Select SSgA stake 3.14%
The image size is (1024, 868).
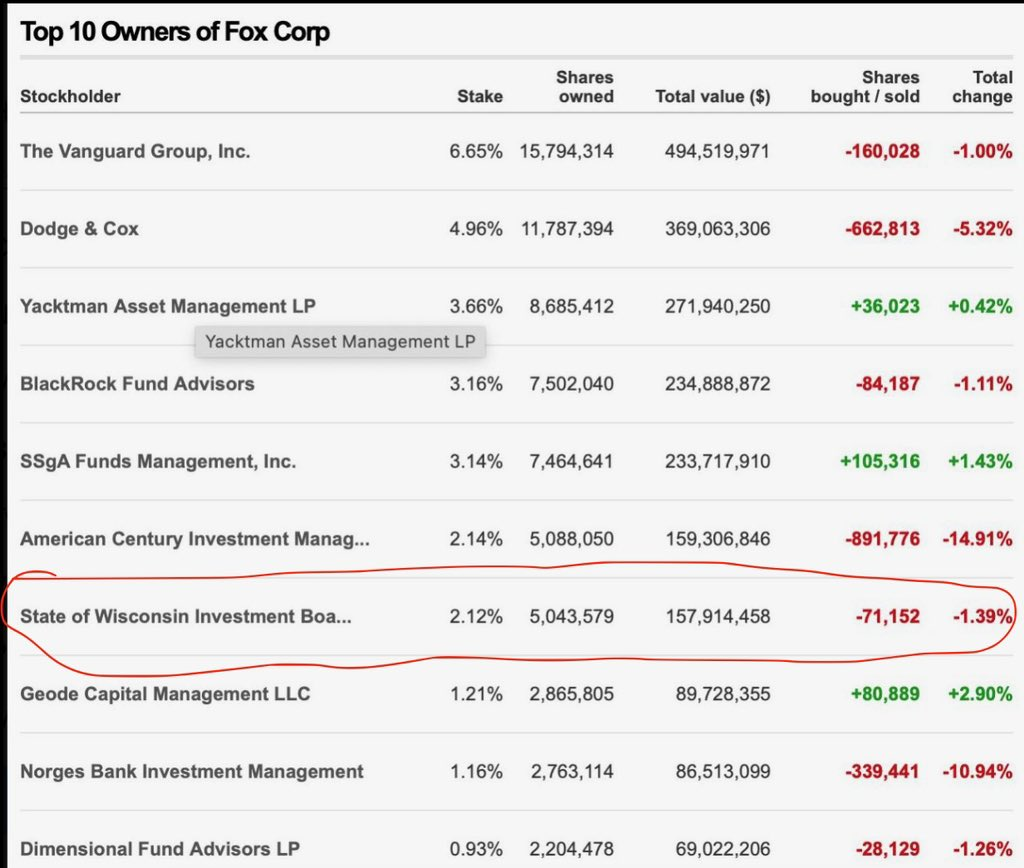tap(476, 461)
